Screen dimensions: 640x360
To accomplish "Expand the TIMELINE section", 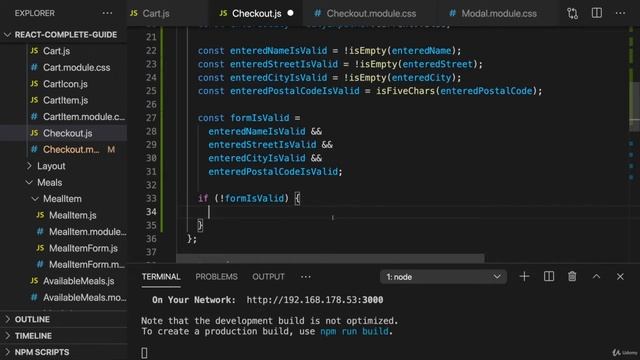I will 33,336.
